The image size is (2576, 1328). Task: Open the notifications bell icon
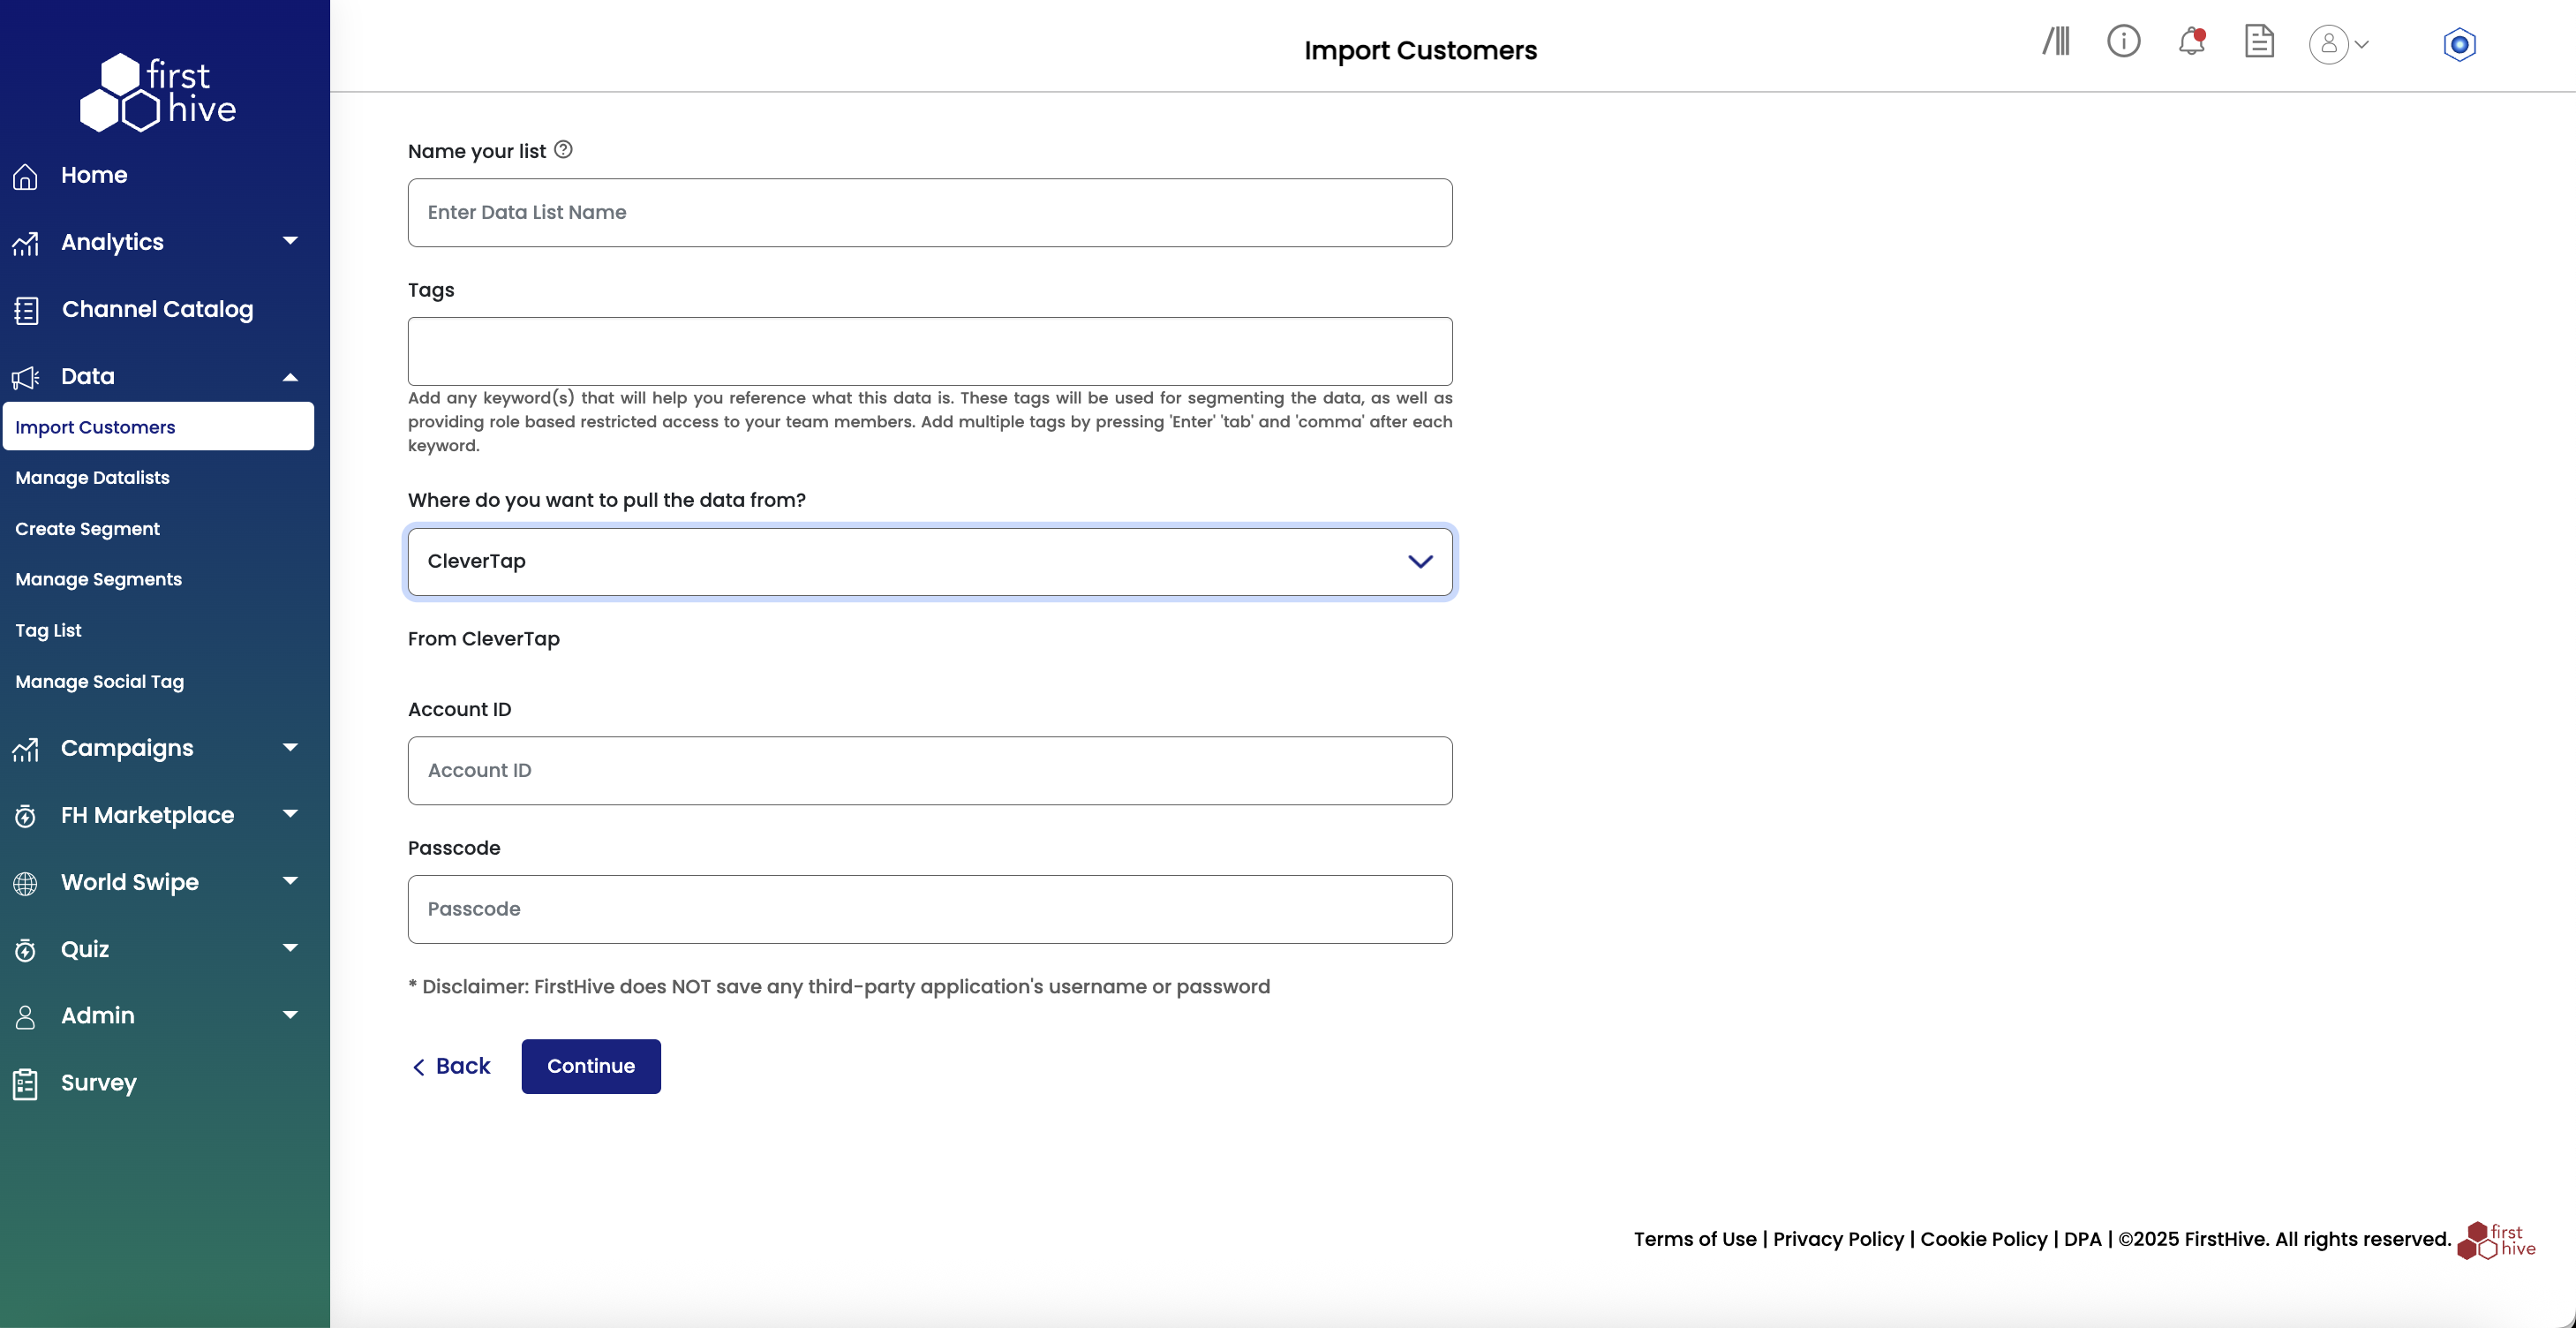click(2191, 42)
